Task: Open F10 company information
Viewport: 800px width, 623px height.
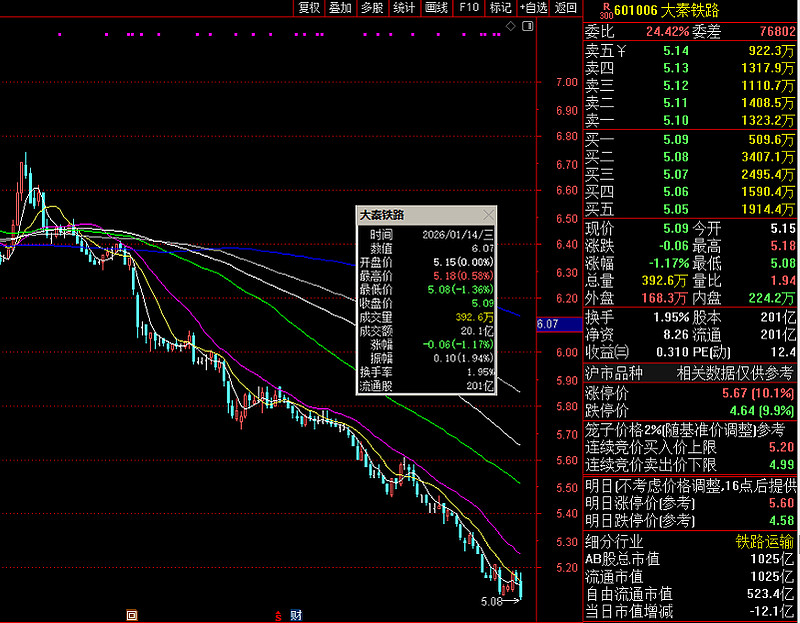Action: [x=468, y=8]
